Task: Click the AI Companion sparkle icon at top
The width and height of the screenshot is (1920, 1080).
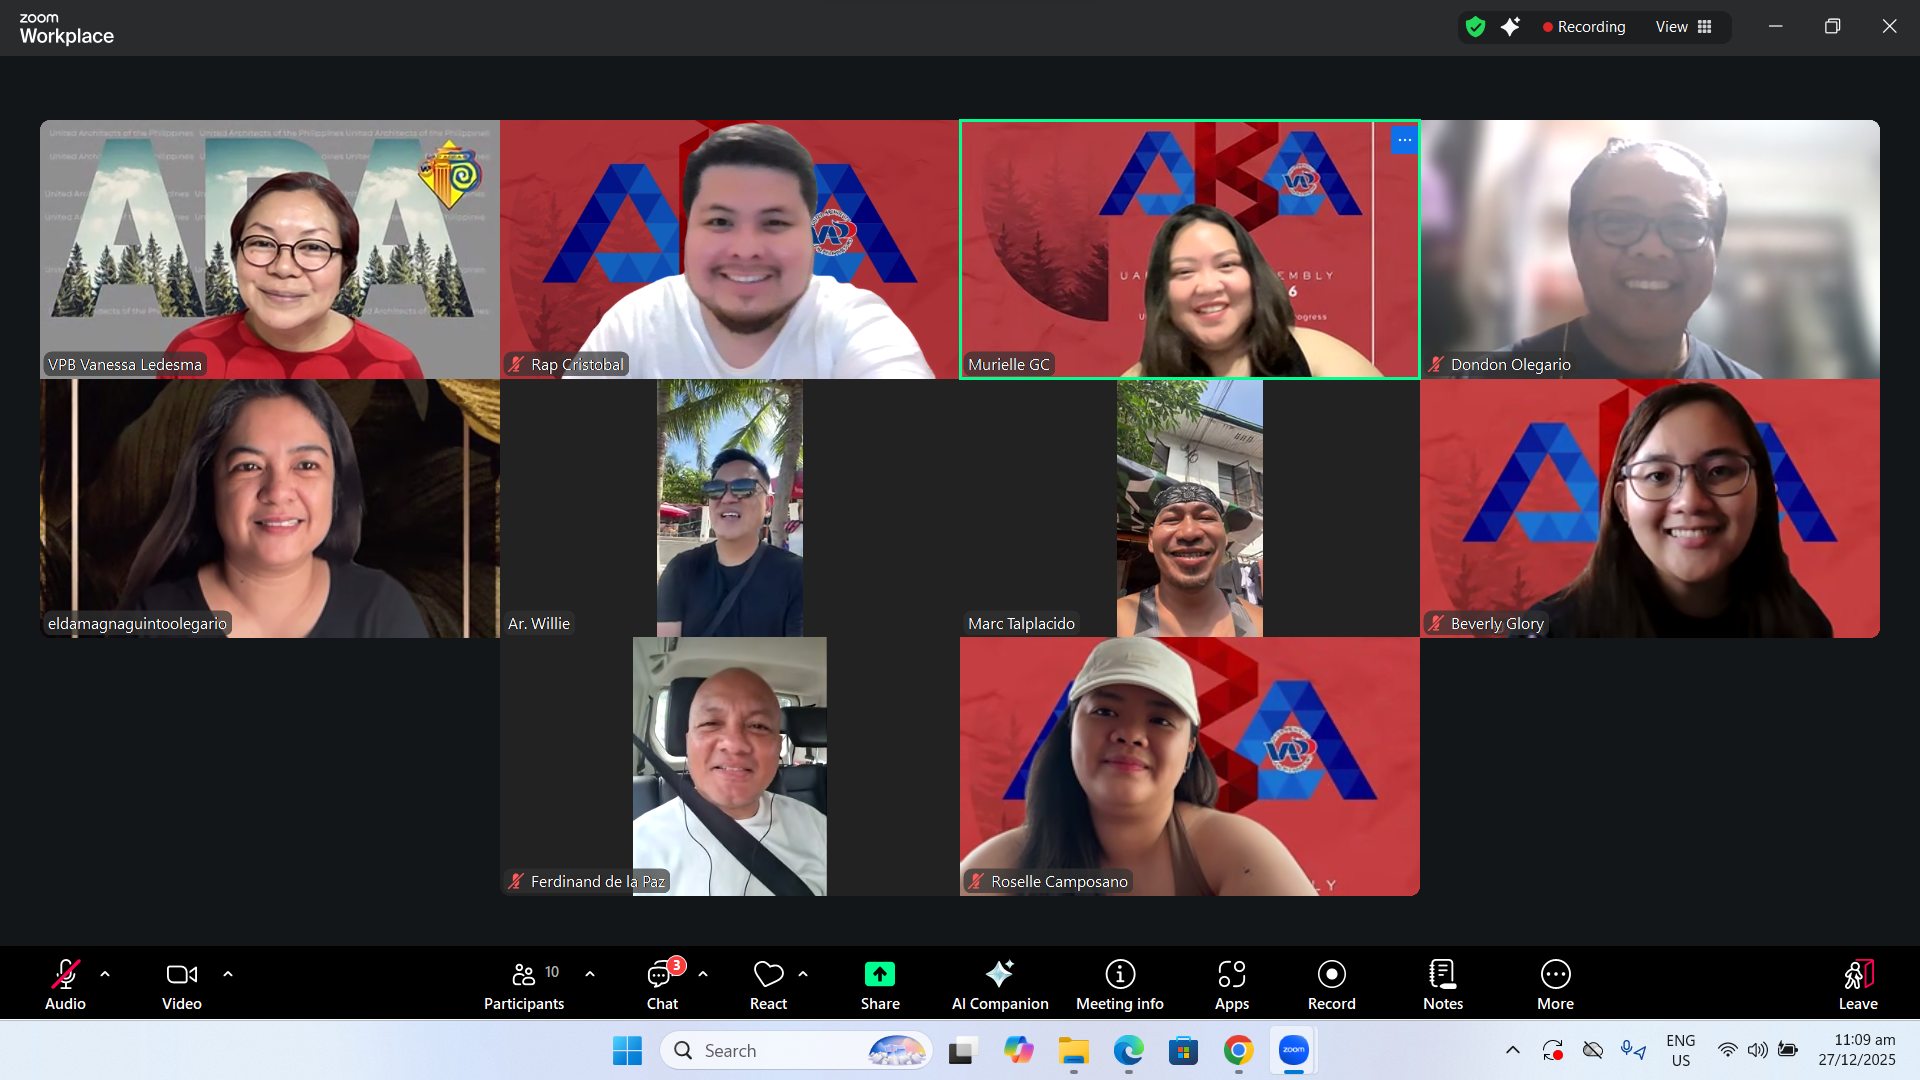Action: [x=1511, y=27]
